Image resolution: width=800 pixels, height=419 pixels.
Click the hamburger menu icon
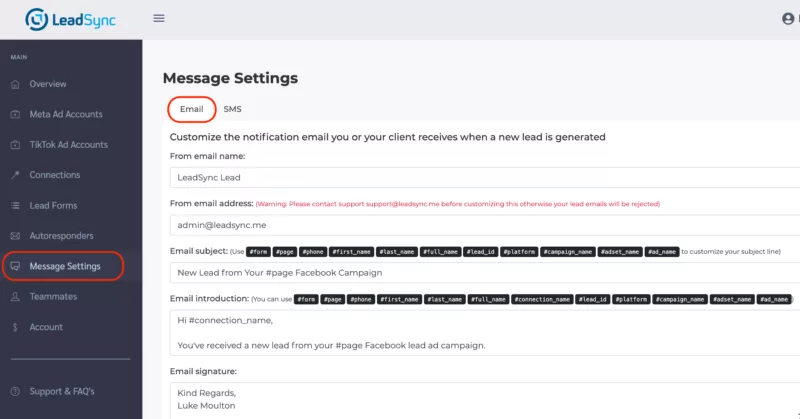(x=159, y=18)
